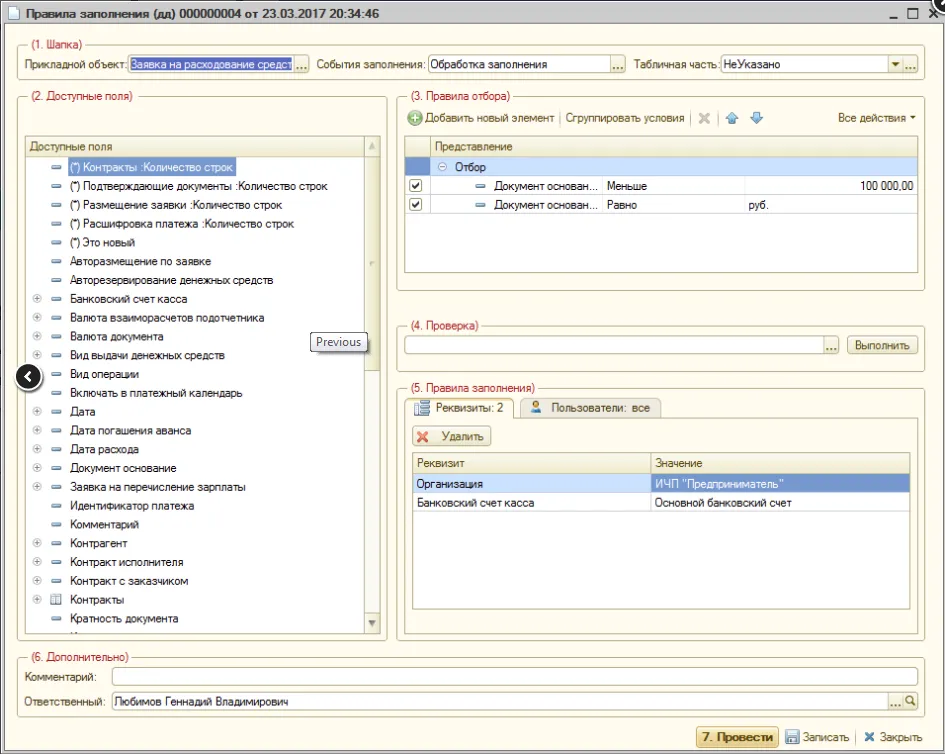Expand the Банковский счет касса tree node
Image resolution: width=945 pixels, height=754 pixels.
pyautogui.click(x=37, y=299)
